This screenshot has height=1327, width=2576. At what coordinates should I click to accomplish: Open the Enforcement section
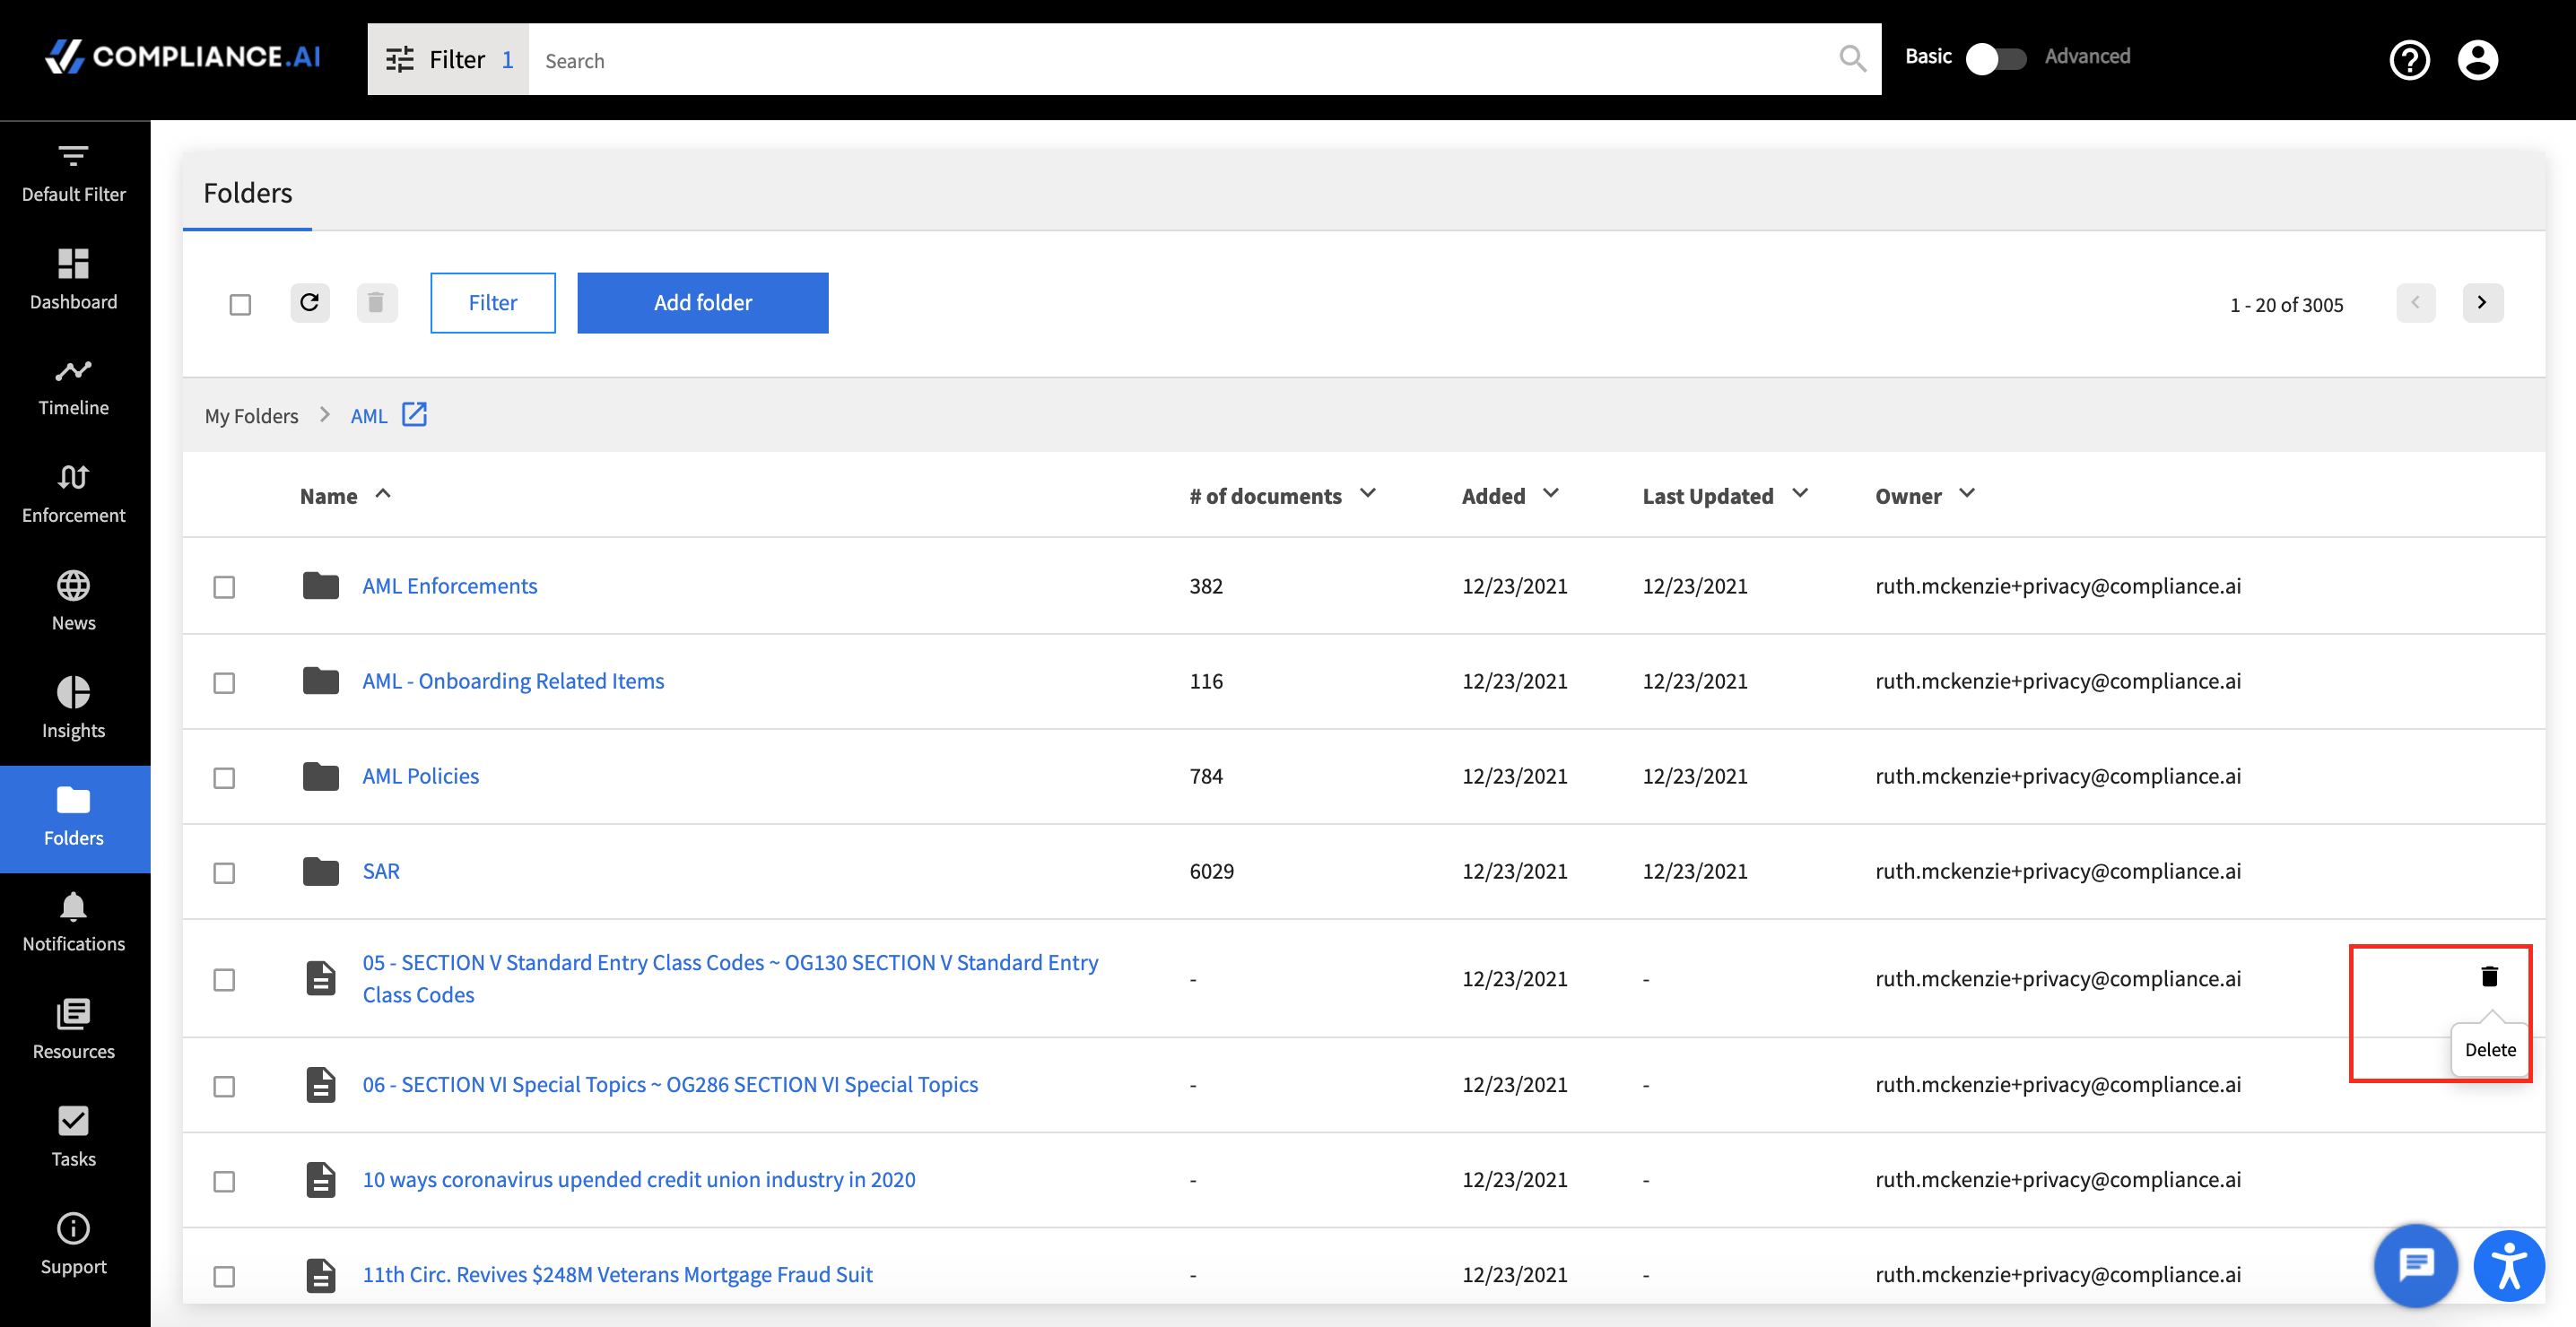click(x=74, y=495)
